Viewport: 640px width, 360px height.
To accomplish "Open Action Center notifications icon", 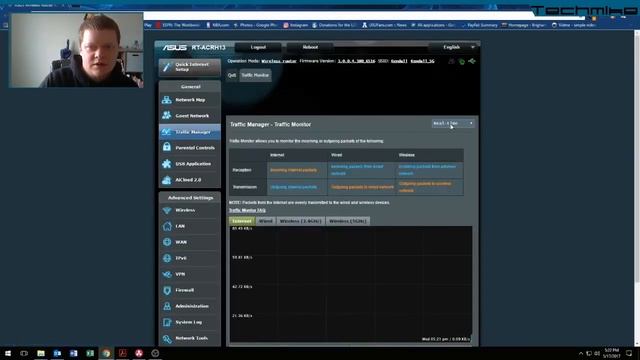I will pyautogui.click(x=629, y=353).
